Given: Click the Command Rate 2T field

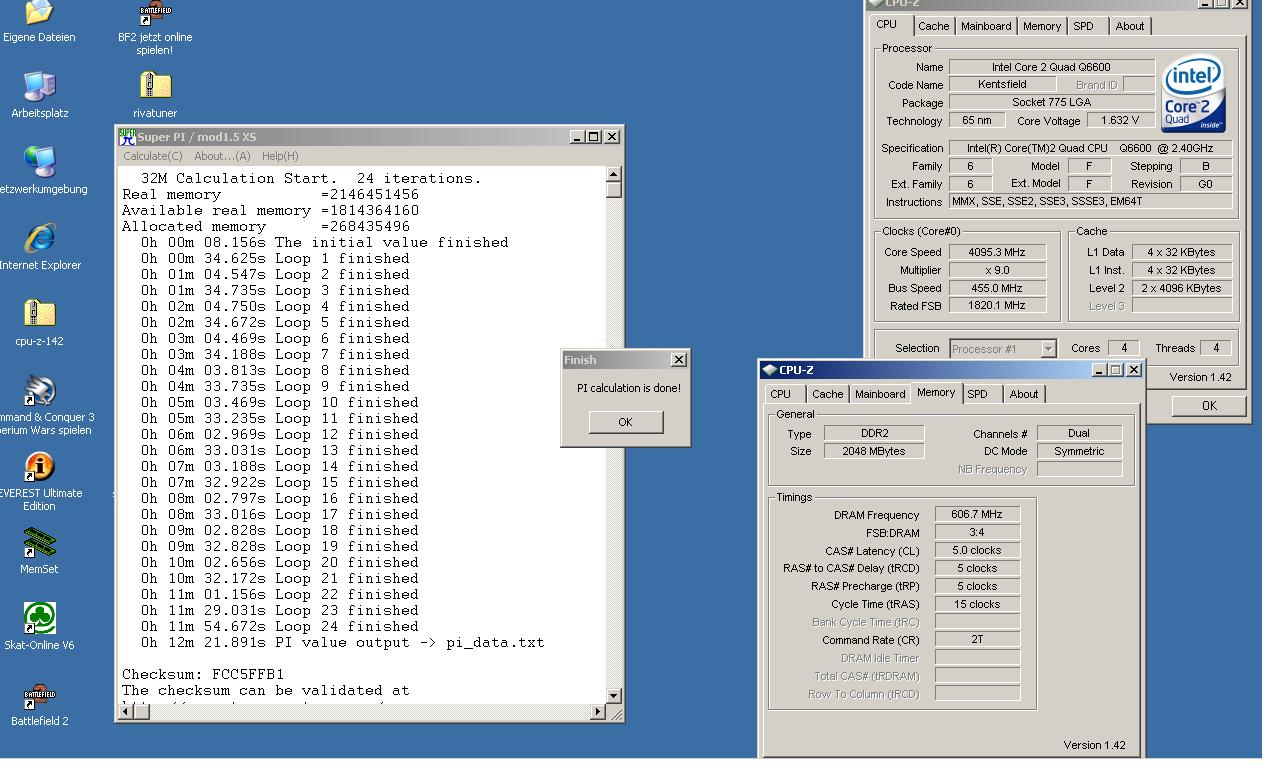Looking at the screenshot, I should point(977,640).
